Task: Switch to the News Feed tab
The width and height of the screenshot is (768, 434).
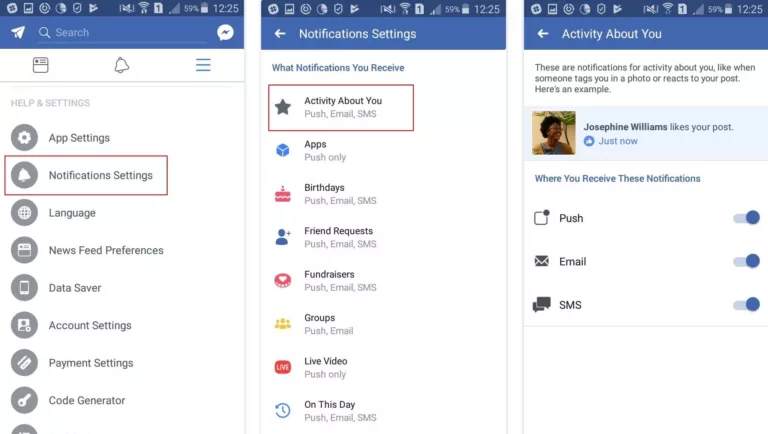Action: pyautogui.click(x=41, y=65)
